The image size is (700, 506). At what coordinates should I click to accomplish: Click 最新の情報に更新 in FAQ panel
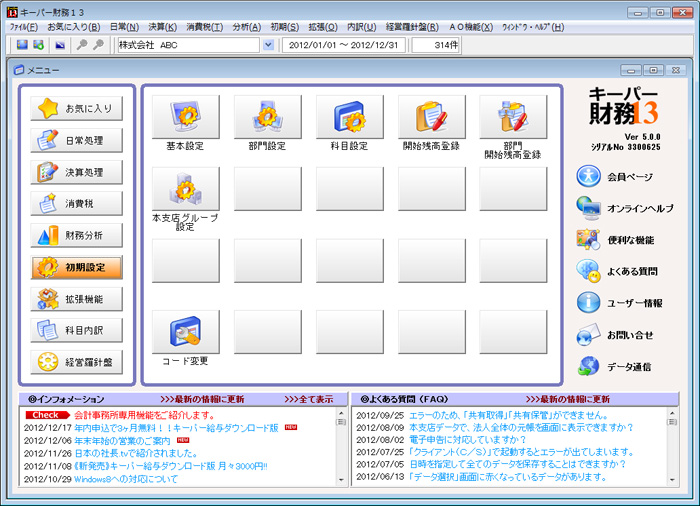pyautogui.click(x=568, y=399)
